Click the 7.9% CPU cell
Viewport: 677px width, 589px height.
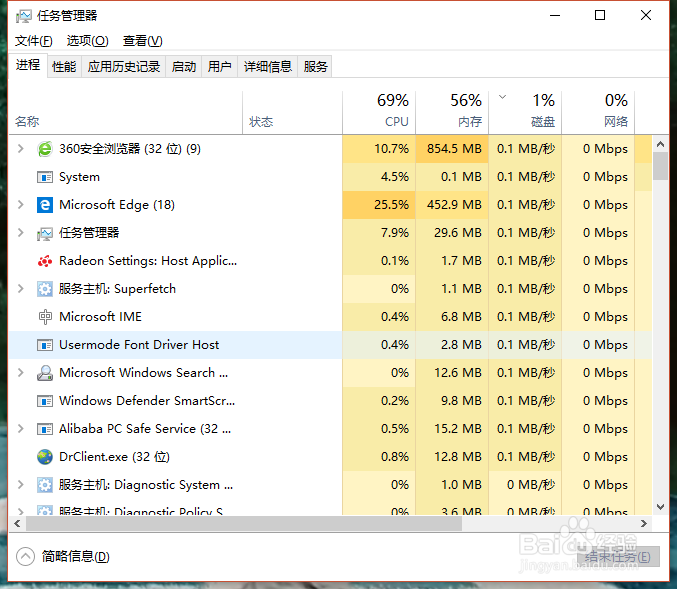379,233
